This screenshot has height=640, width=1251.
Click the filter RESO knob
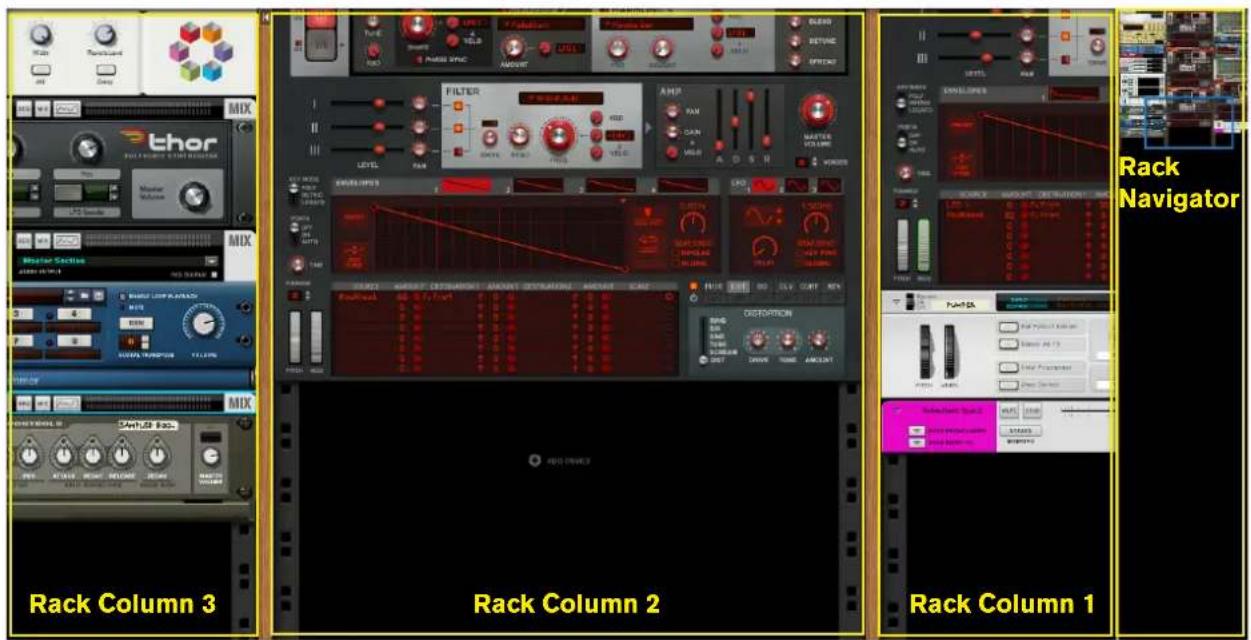point(520,138)
